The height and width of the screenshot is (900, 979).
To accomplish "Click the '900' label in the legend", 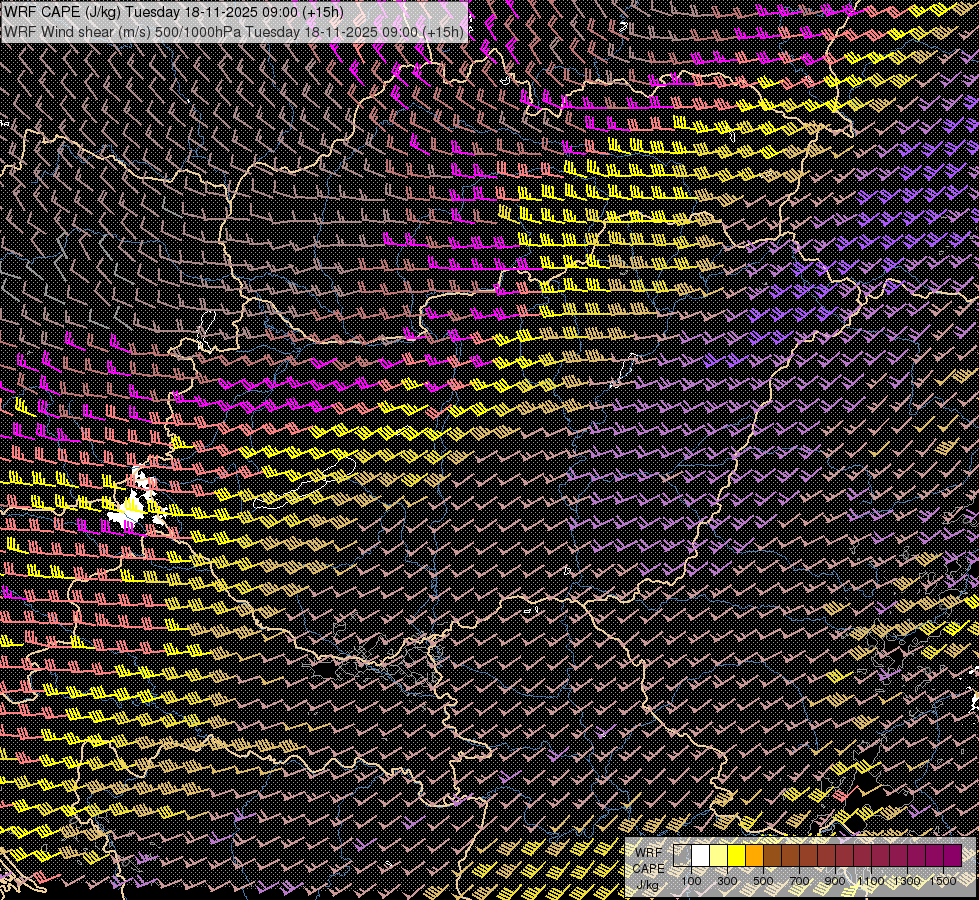I will [835, 881].
